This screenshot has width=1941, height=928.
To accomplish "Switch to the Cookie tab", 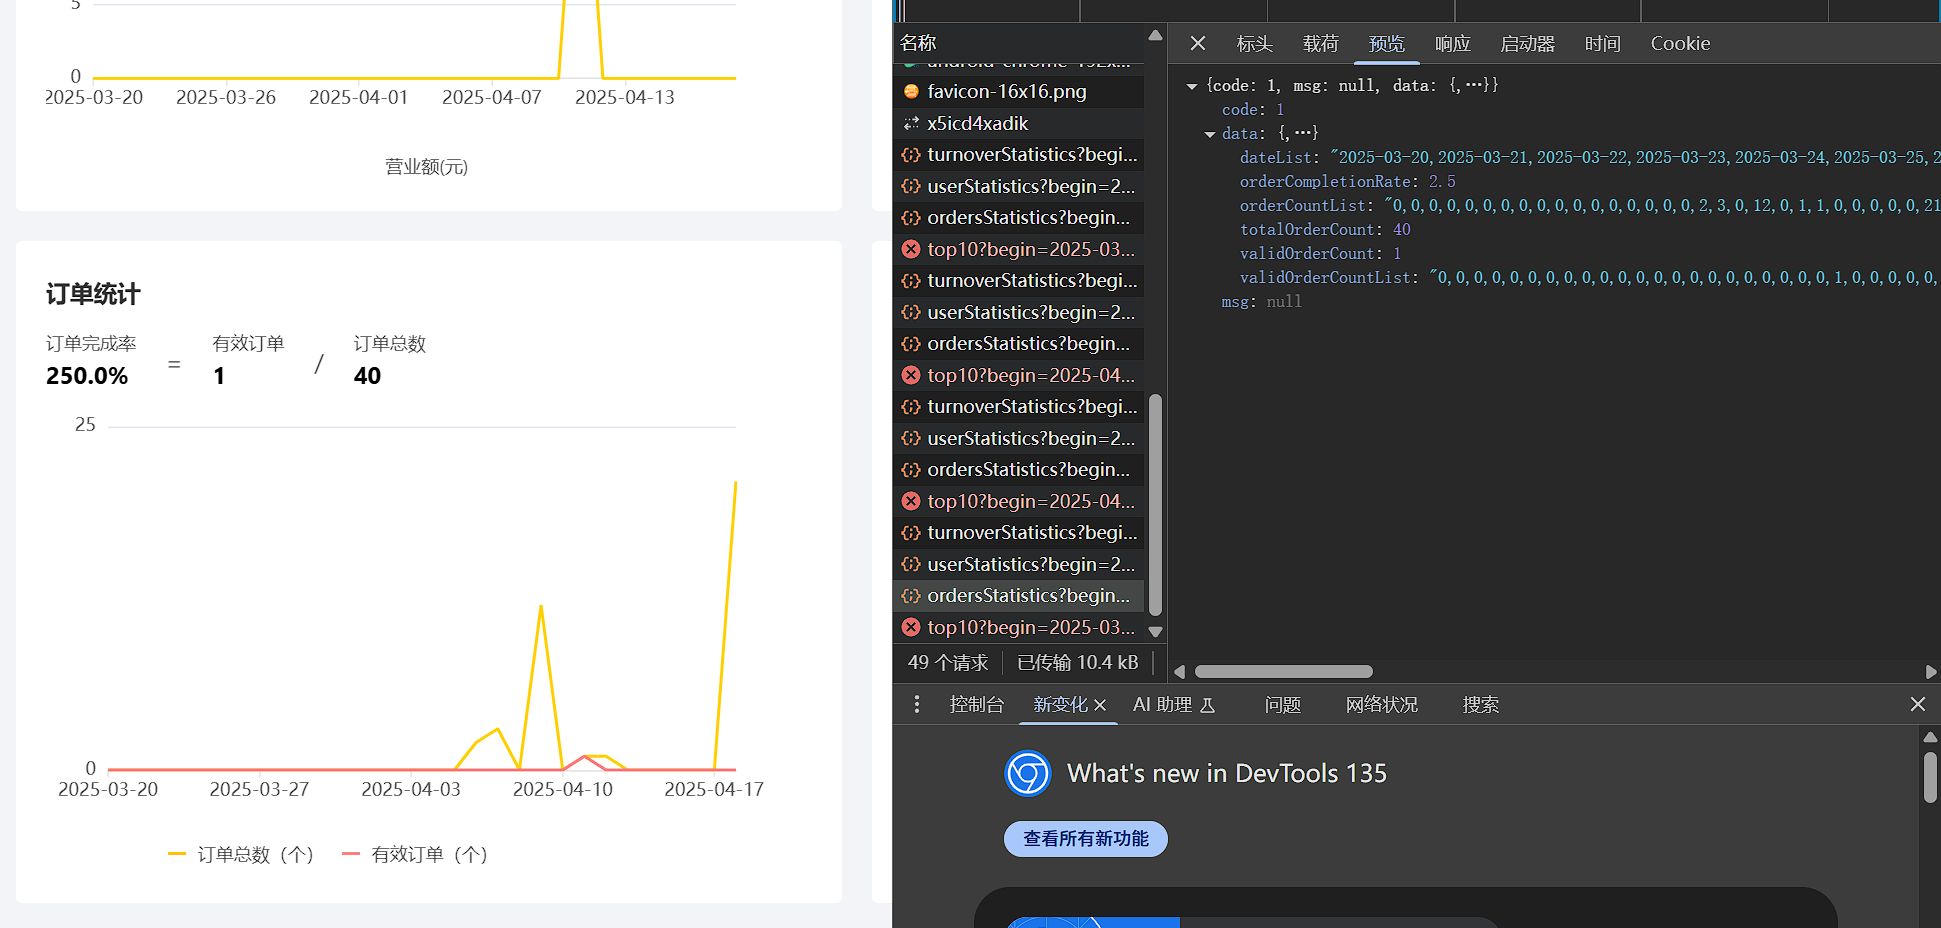I will click(x=1680, y=43).
